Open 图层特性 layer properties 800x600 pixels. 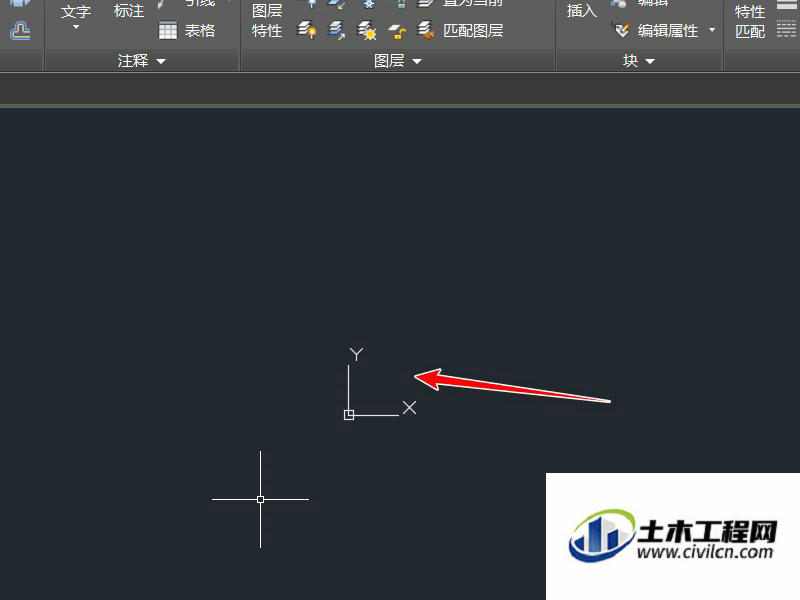(267, 20)
